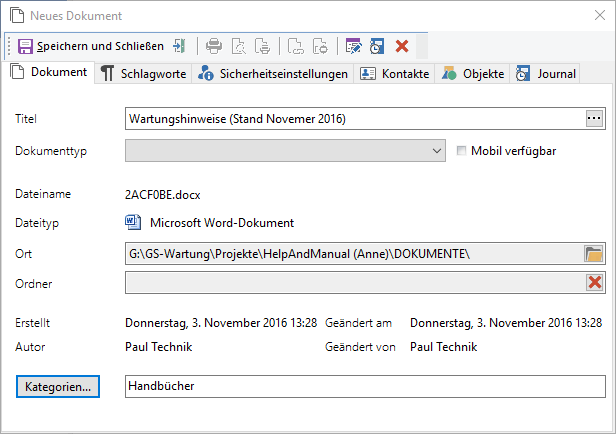Enable the Mobil verfügbar checkbox
The image size is (616, 434).
pos(462,151)
